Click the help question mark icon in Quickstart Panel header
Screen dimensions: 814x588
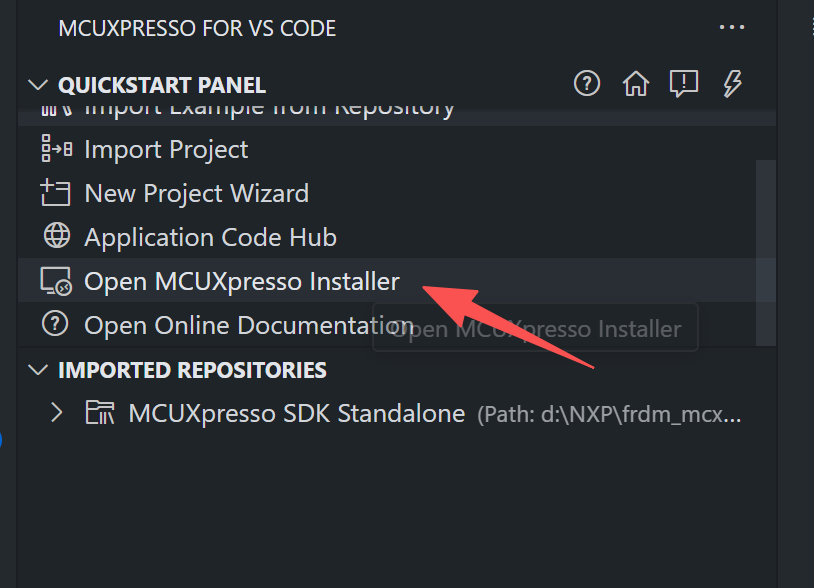coord(587,84)
